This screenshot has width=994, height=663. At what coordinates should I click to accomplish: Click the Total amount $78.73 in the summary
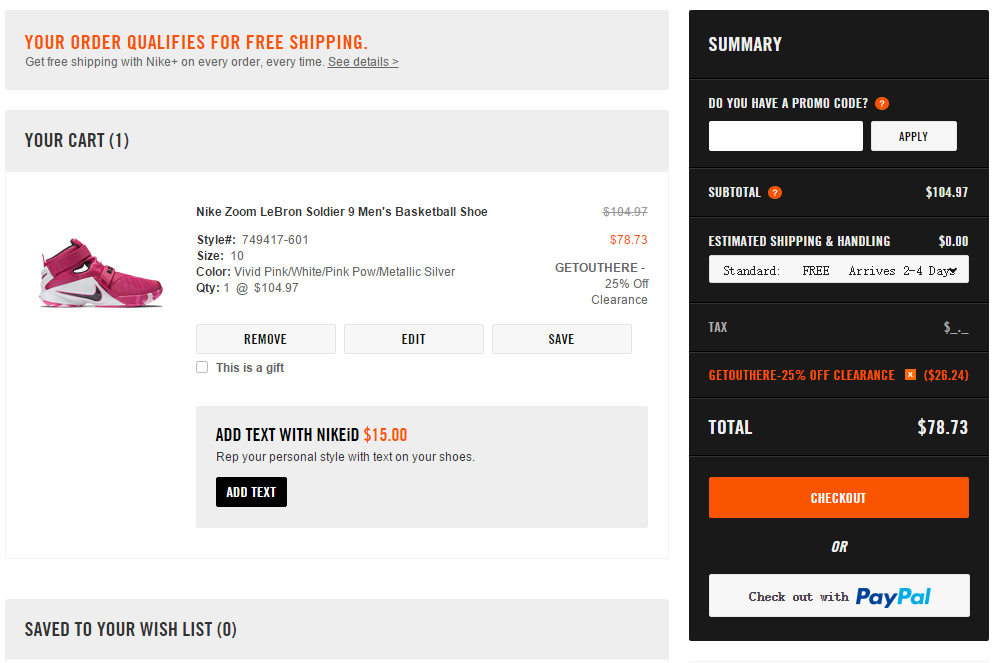click(x=943, y=427)
